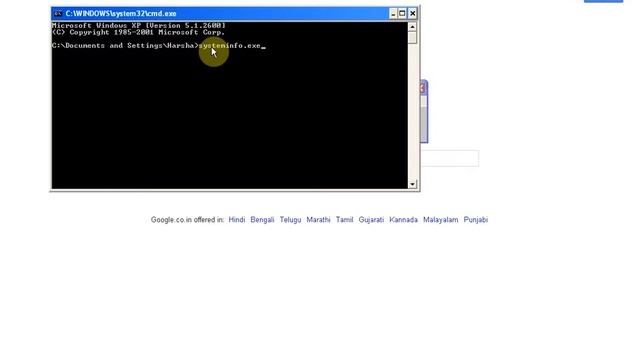Click the cmd.exe title bar text

pyautogui.click(x=121, y=13)
